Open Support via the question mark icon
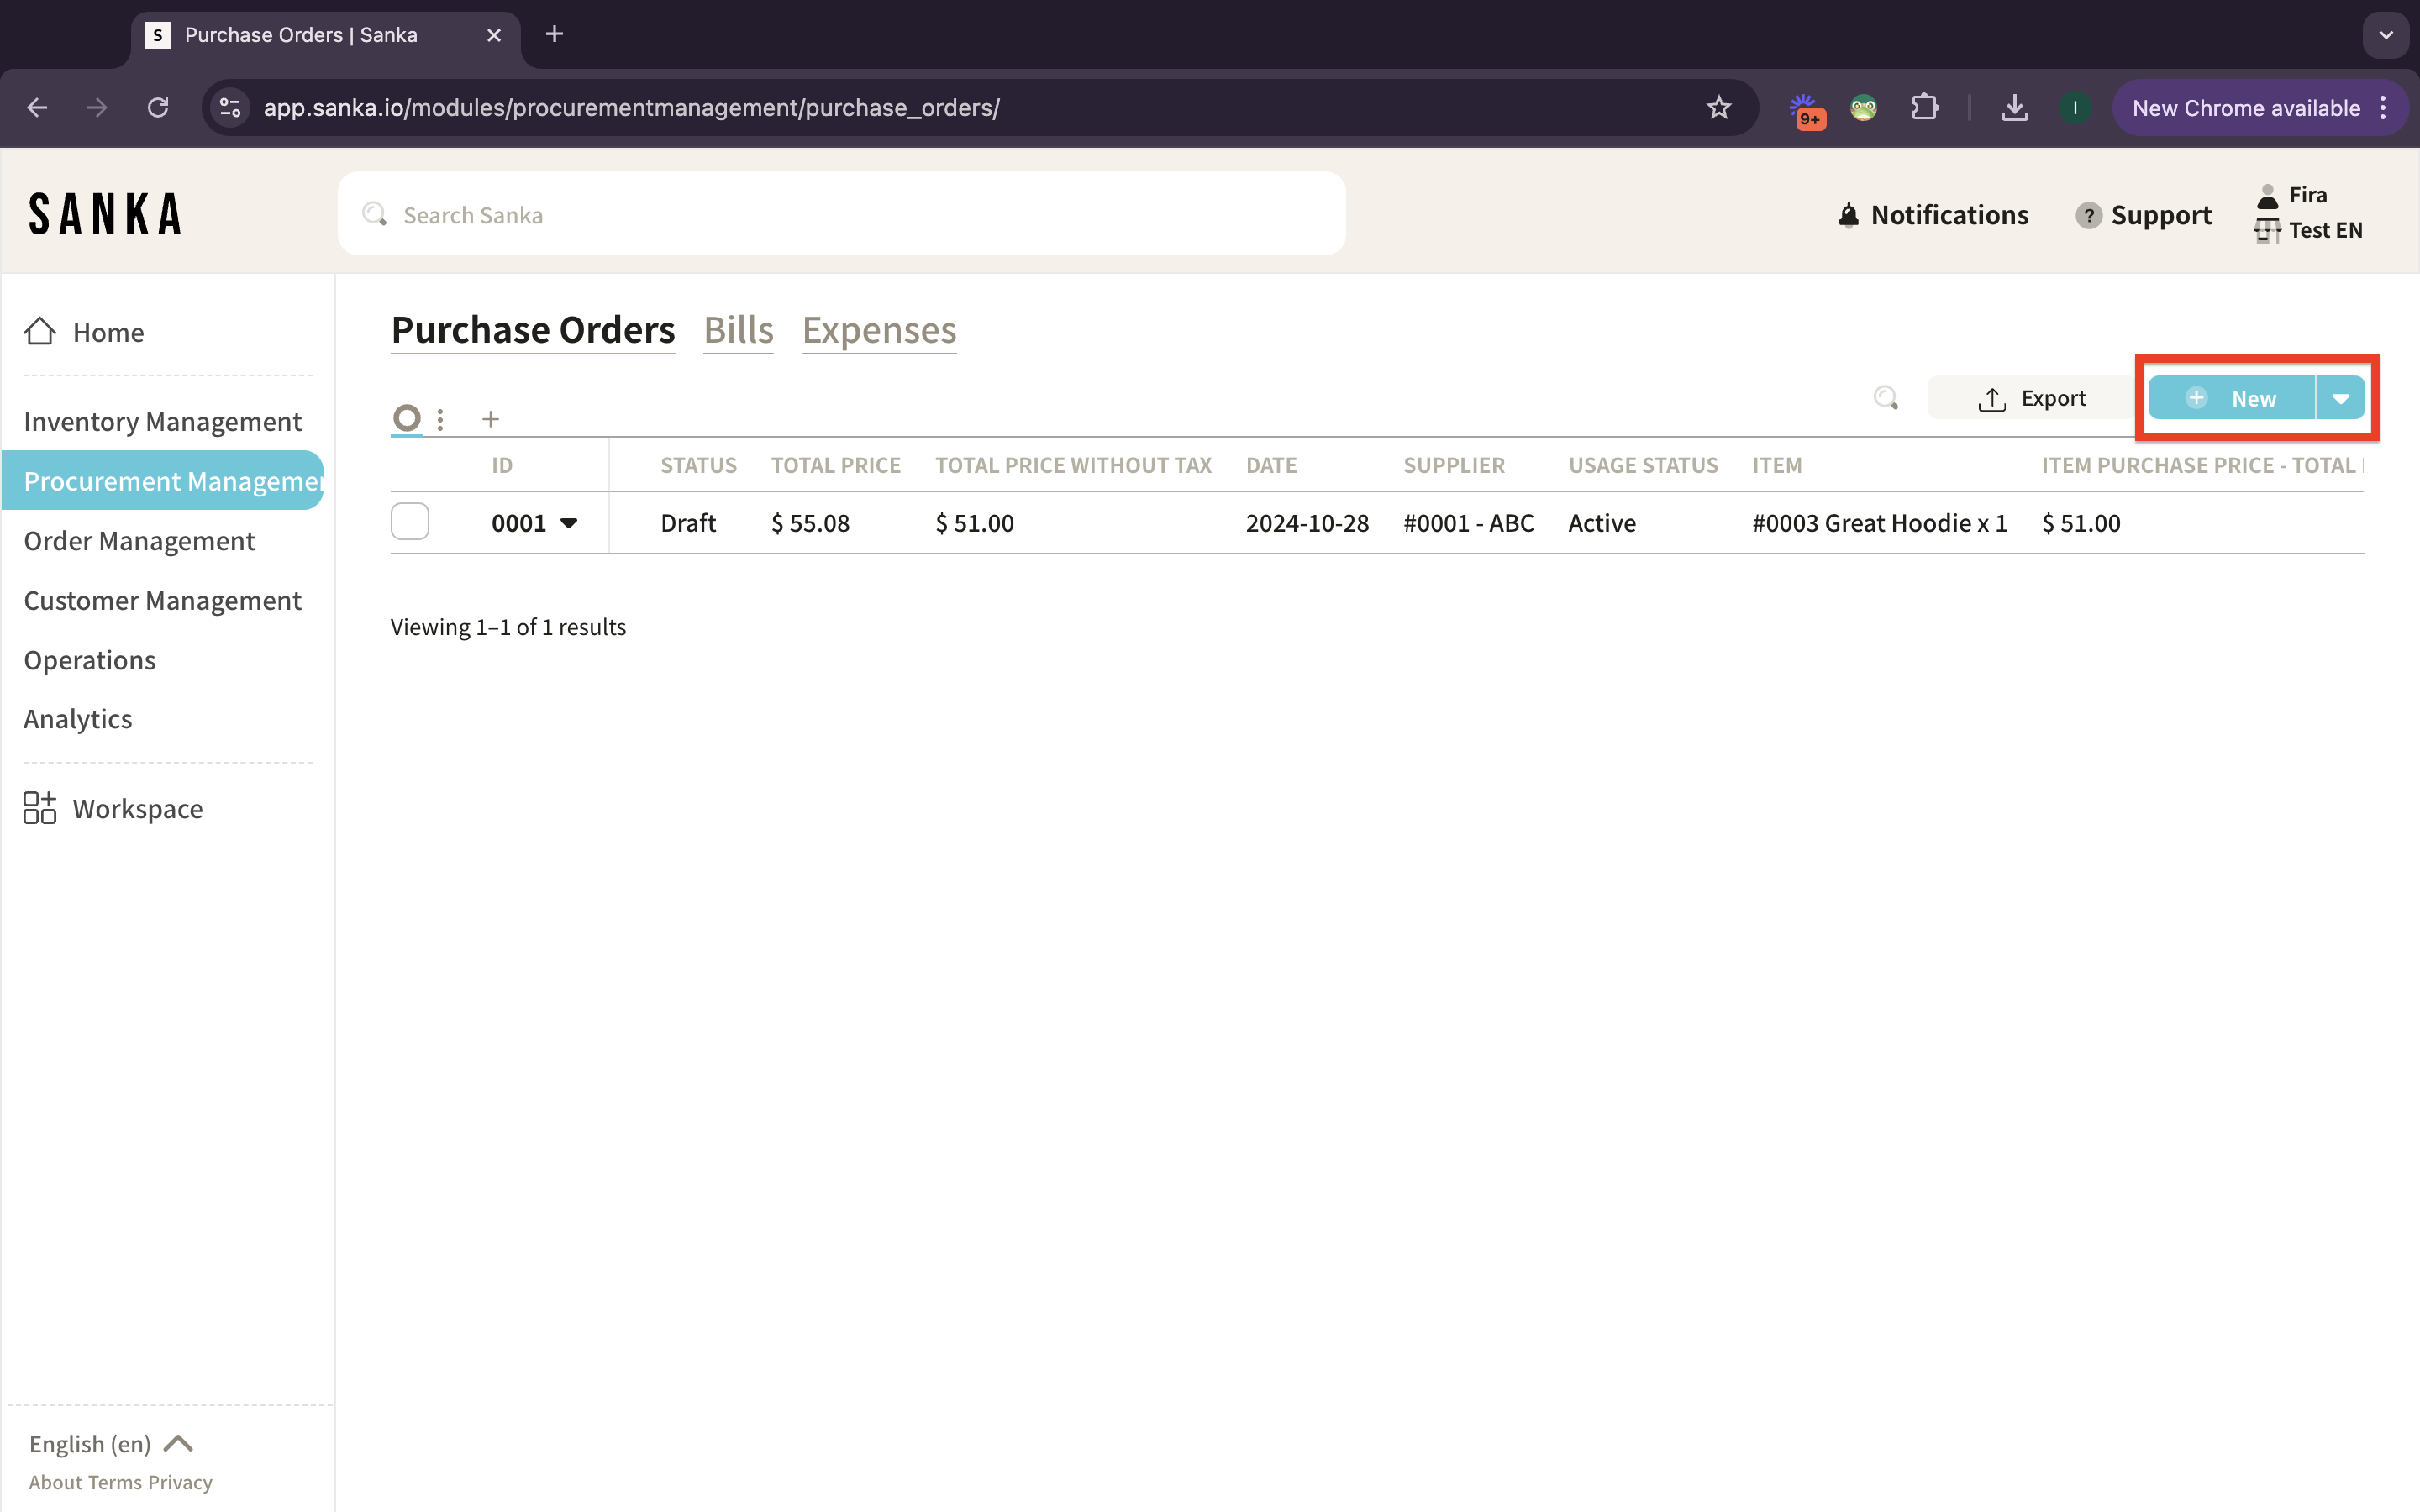The width and height of the screenshot is (2420, 1512). click(x=2088, y=215)
